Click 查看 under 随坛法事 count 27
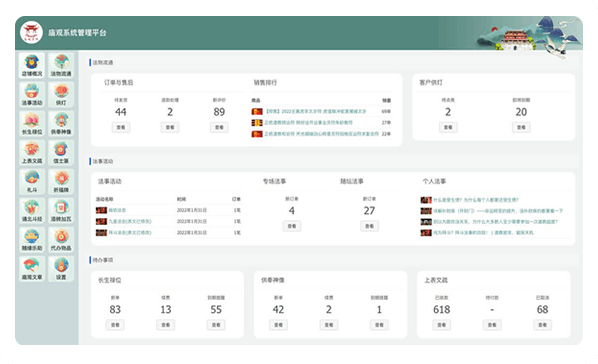 click(x=369, y=226)
